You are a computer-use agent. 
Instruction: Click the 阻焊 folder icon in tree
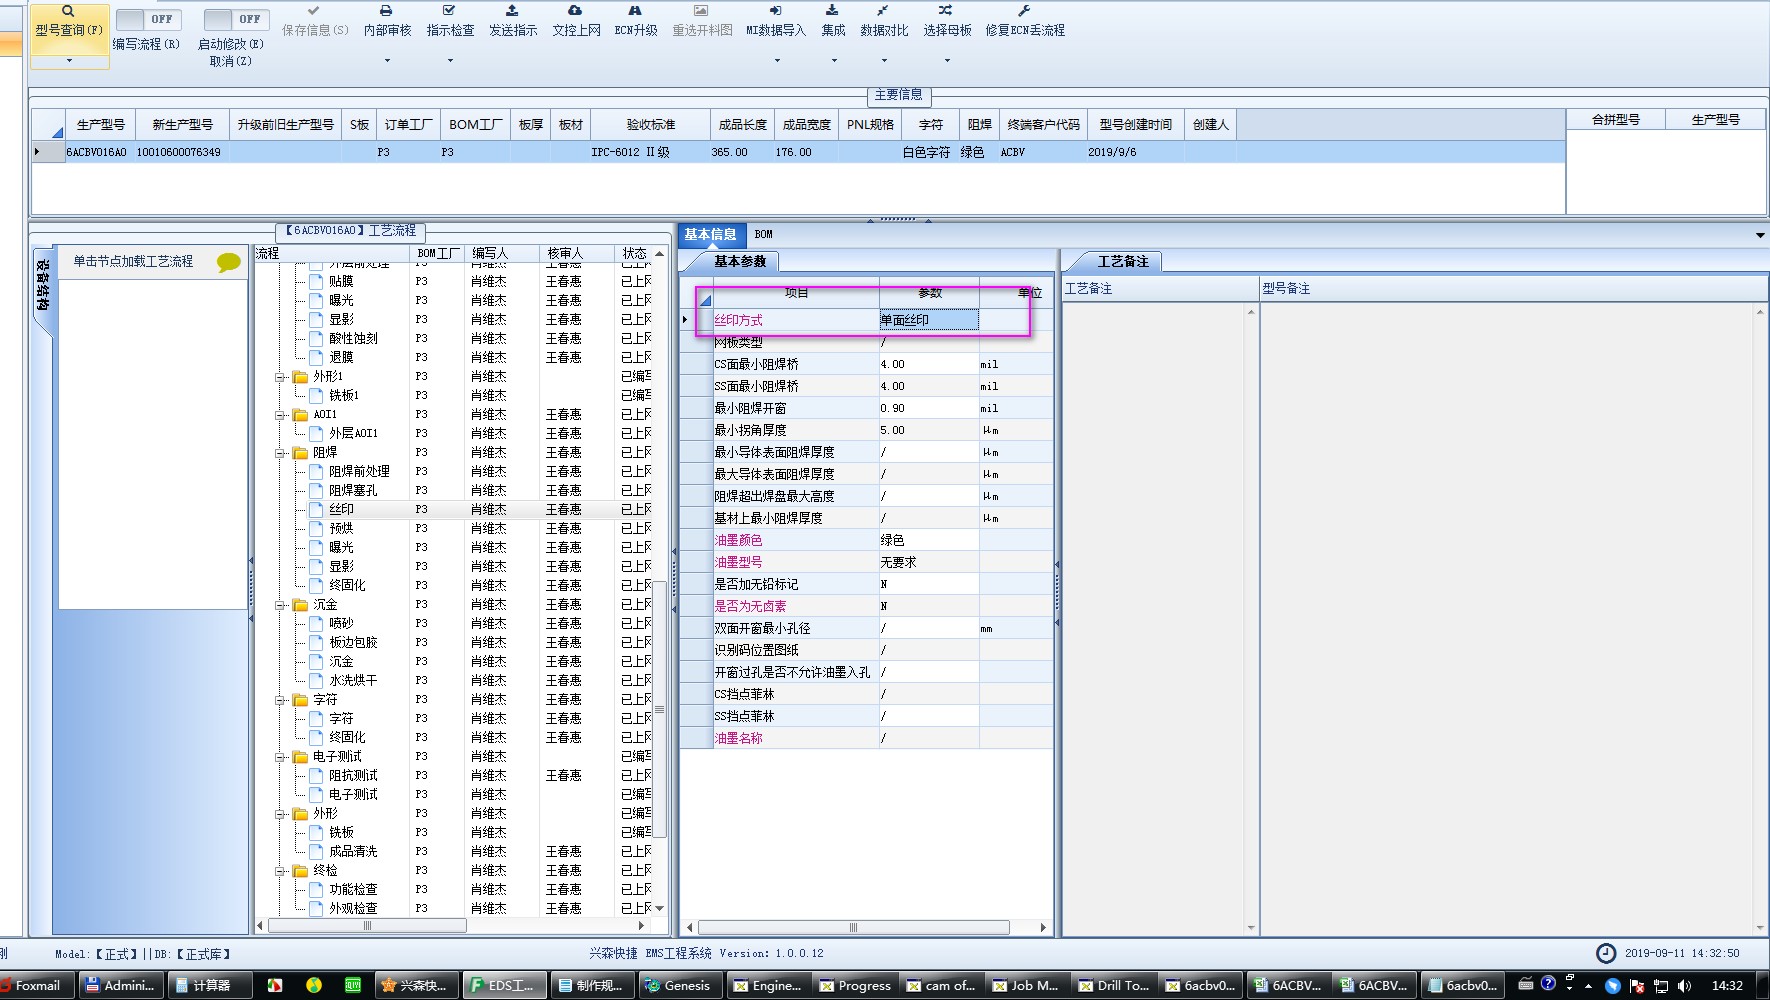300,453
